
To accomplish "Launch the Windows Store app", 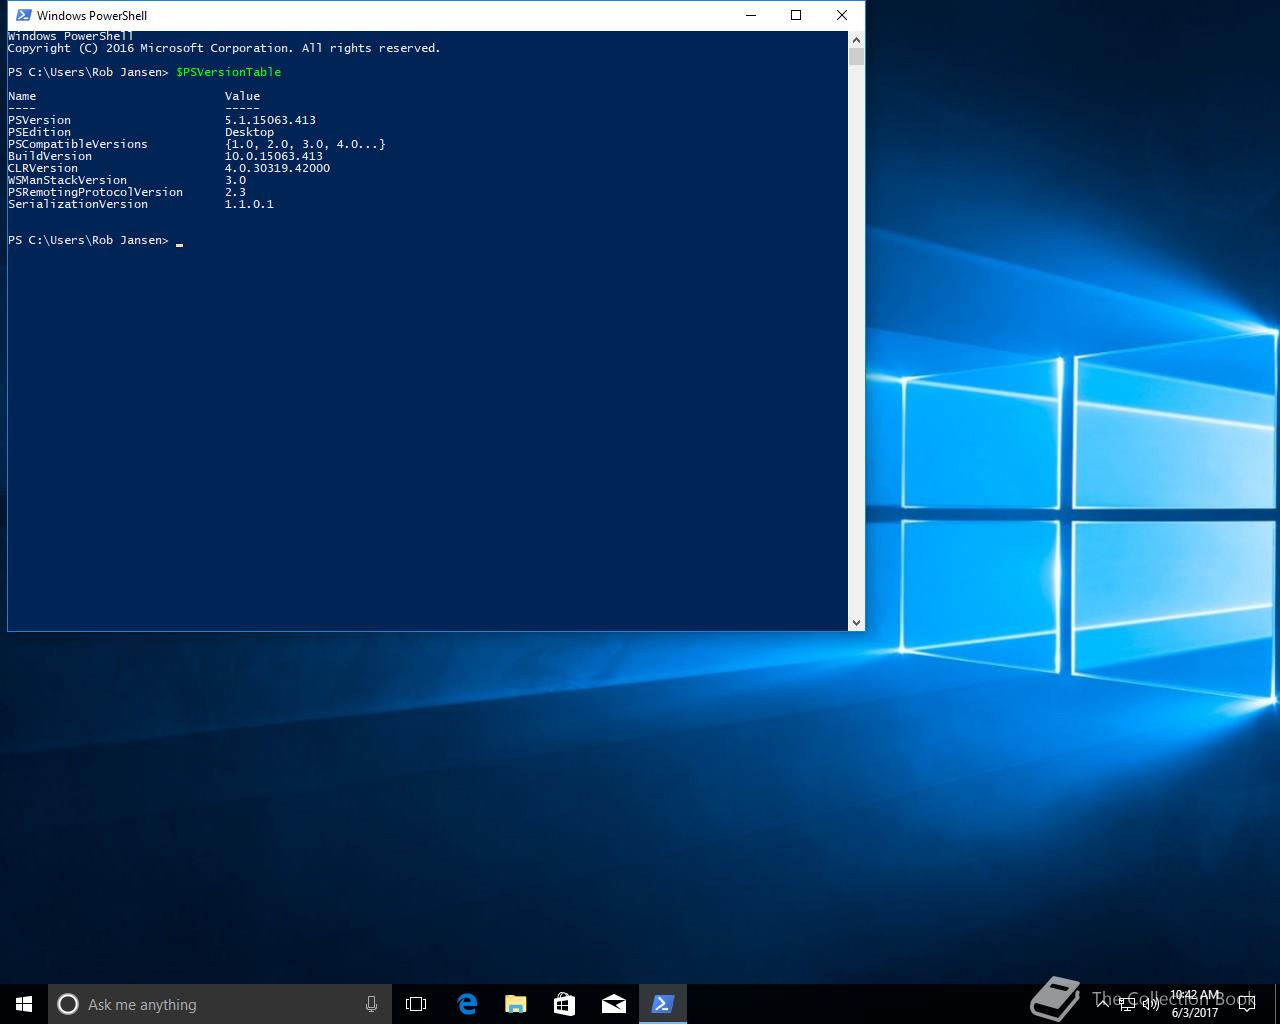I will click(564, 1004).
